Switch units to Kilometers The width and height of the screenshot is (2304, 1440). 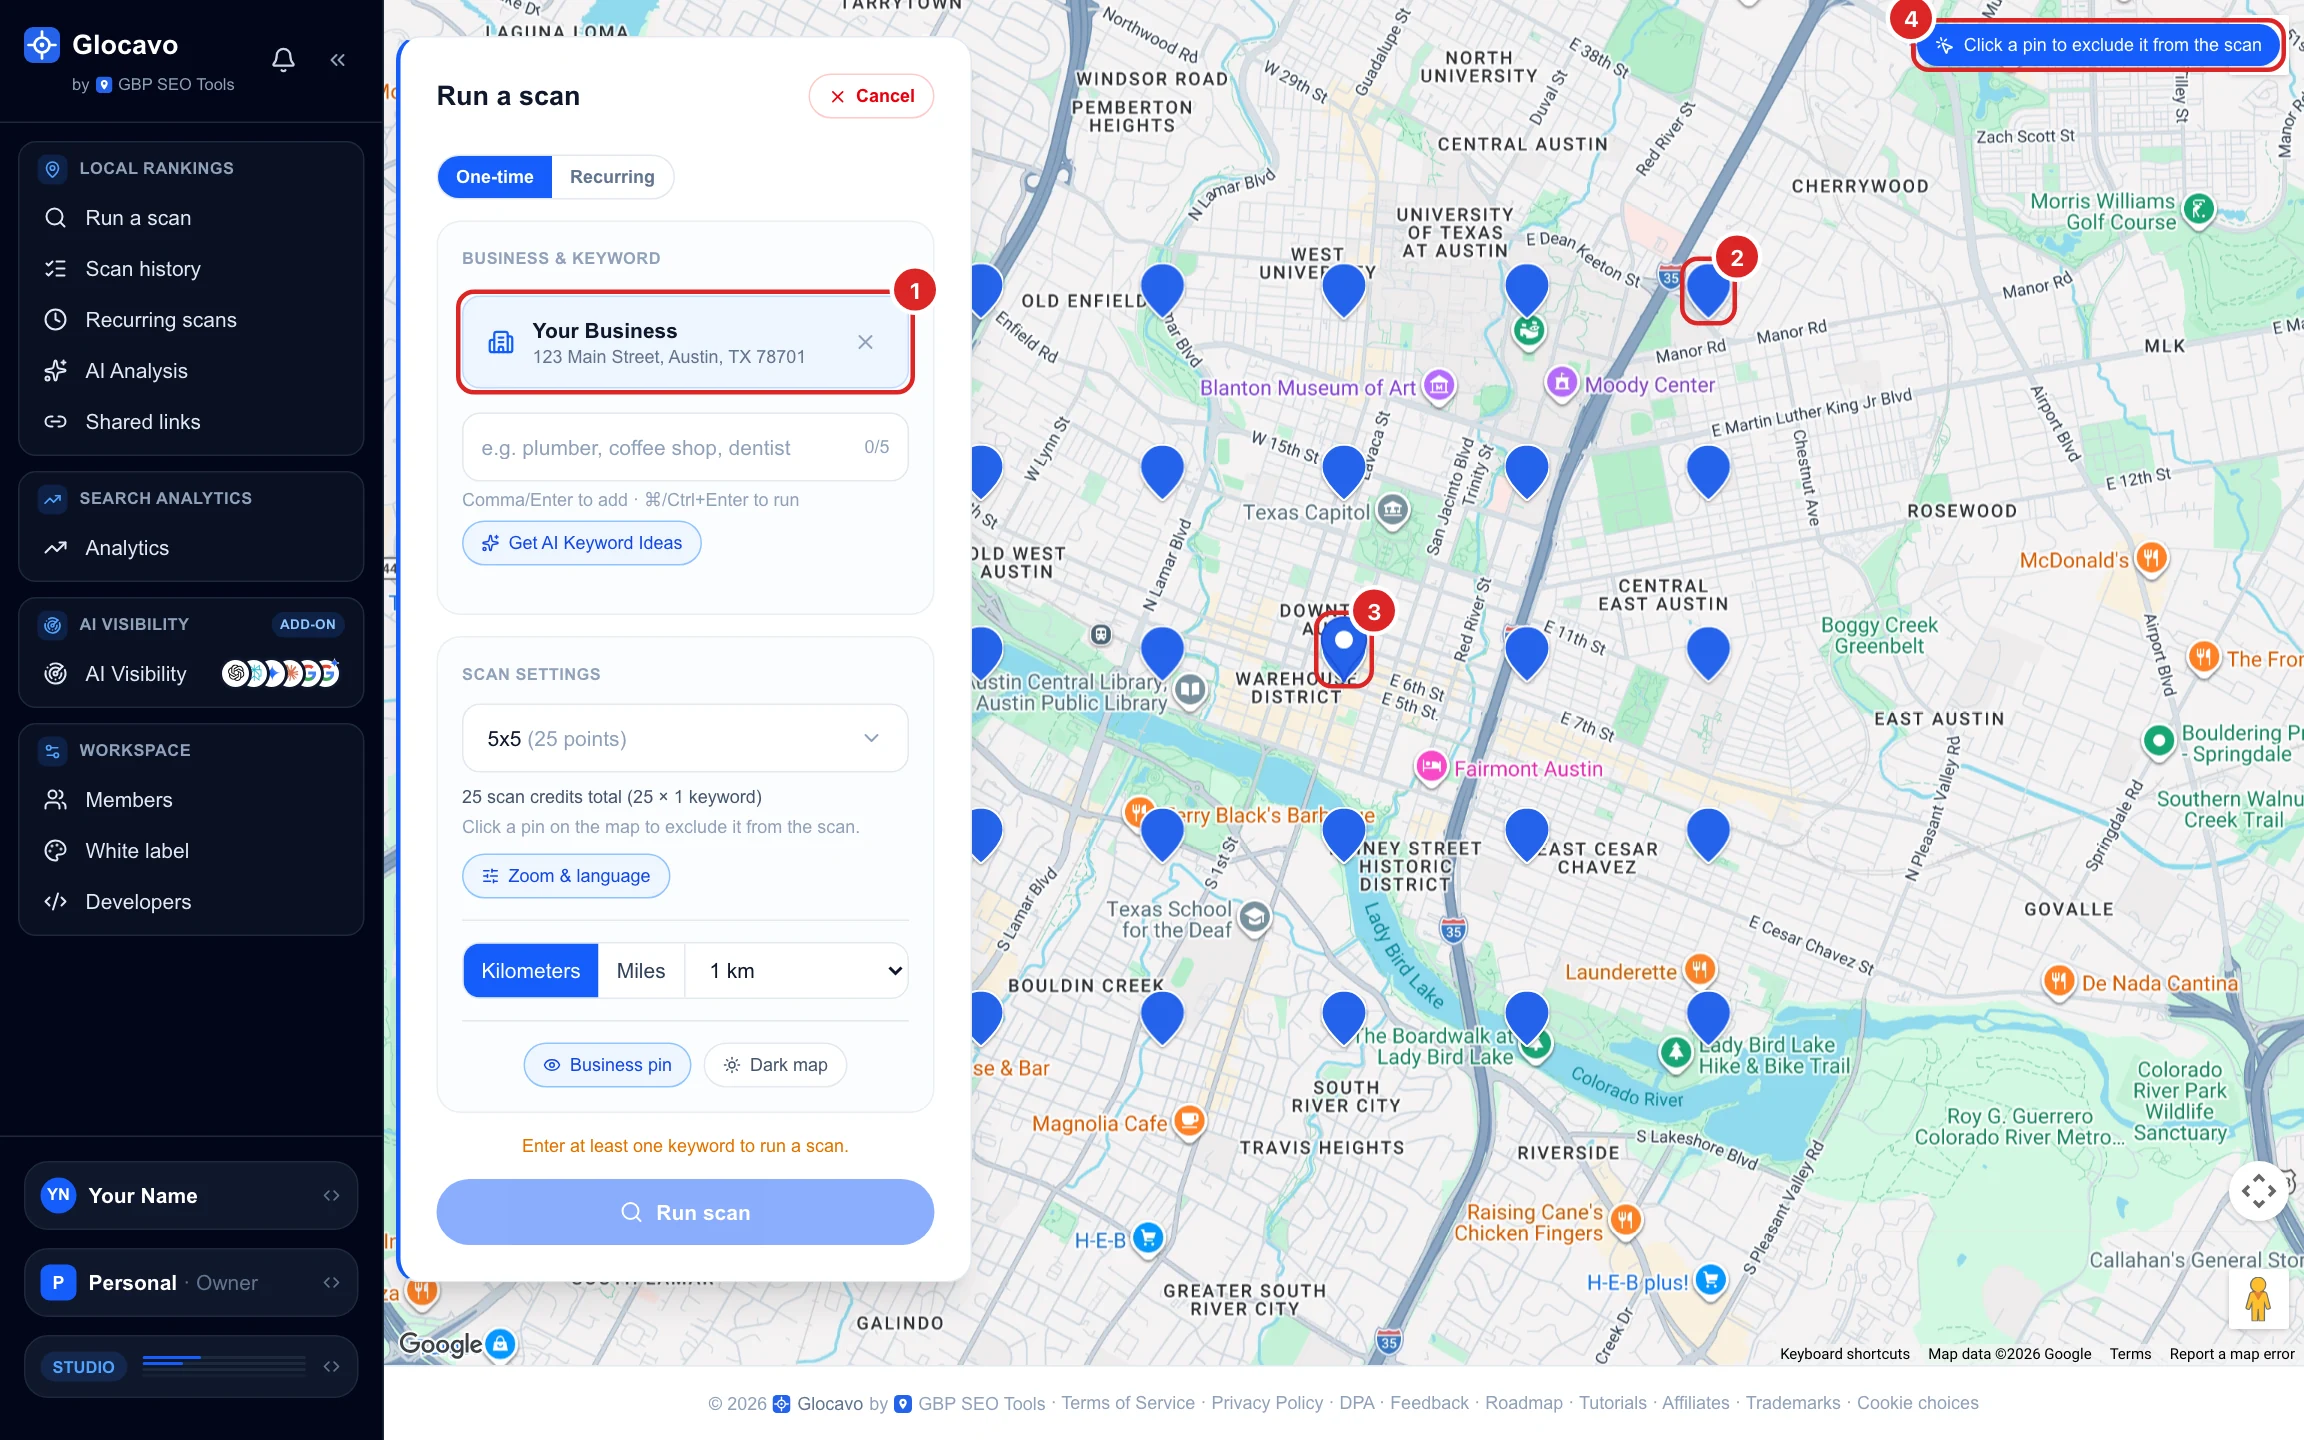(530, 970)
